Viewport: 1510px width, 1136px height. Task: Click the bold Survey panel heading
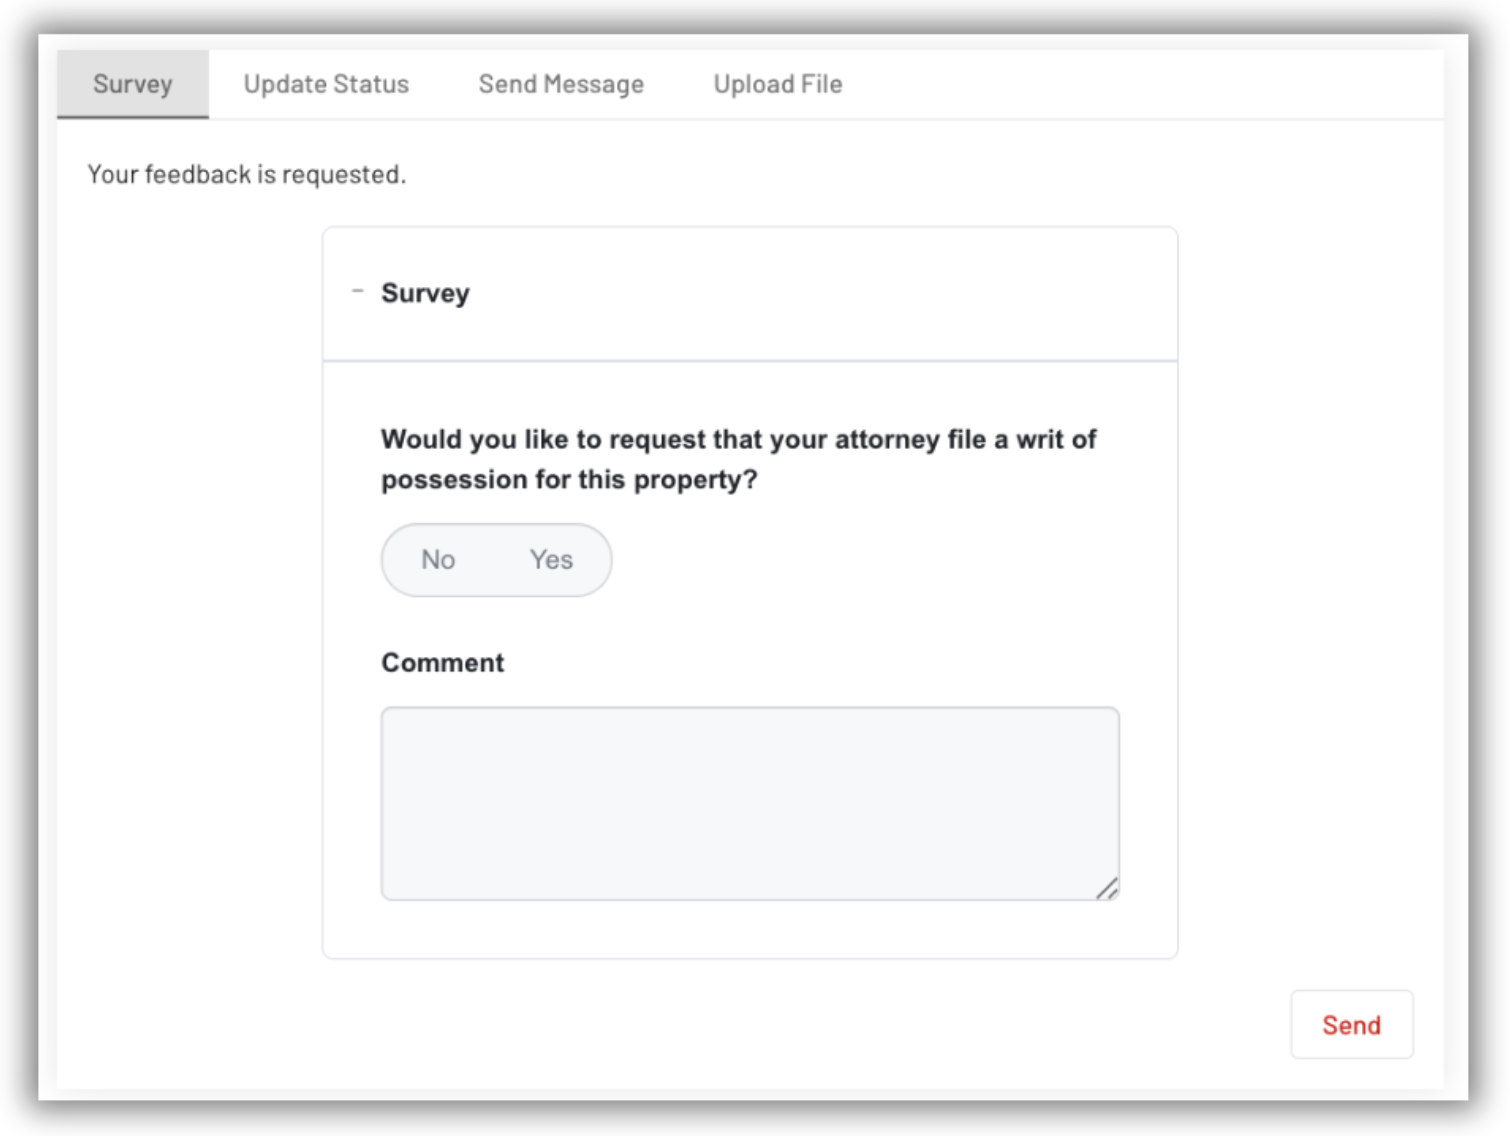tap(425, 293)
